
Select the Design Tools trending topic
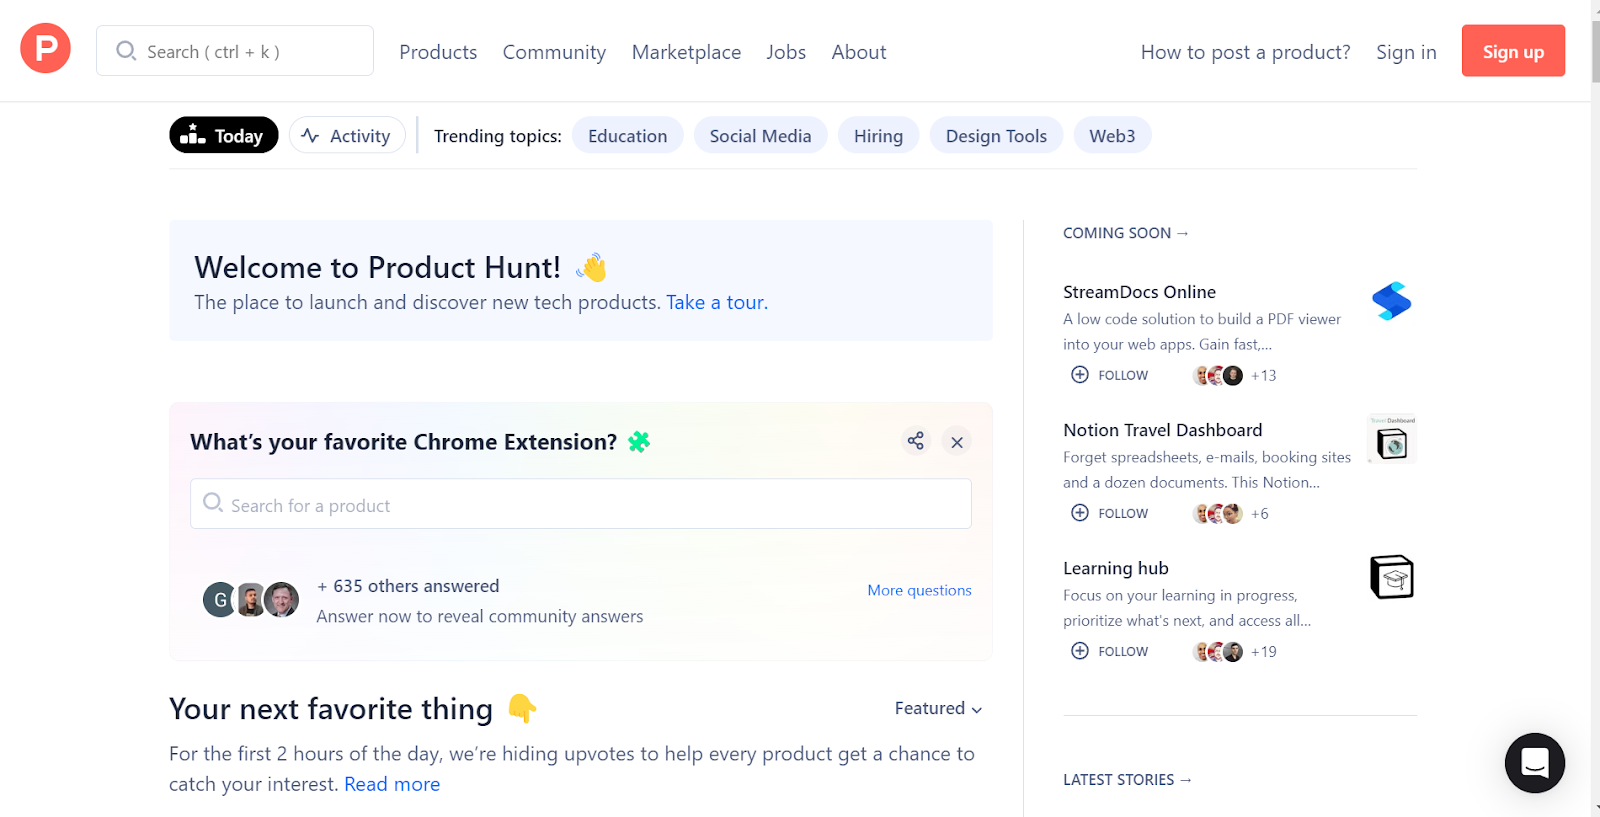coord(996,135)
